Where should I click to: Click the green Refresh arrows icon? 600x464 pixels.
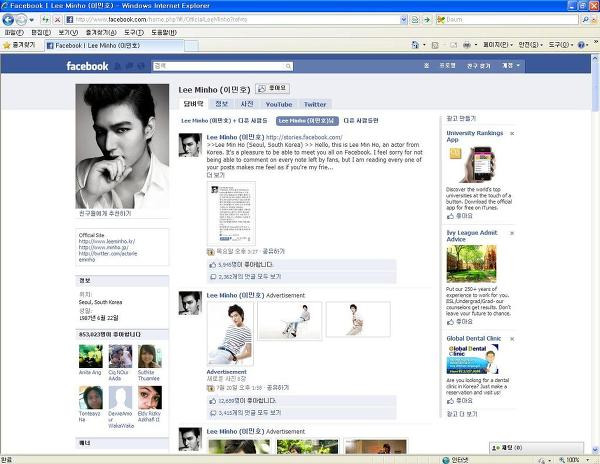tap(46, 20)
